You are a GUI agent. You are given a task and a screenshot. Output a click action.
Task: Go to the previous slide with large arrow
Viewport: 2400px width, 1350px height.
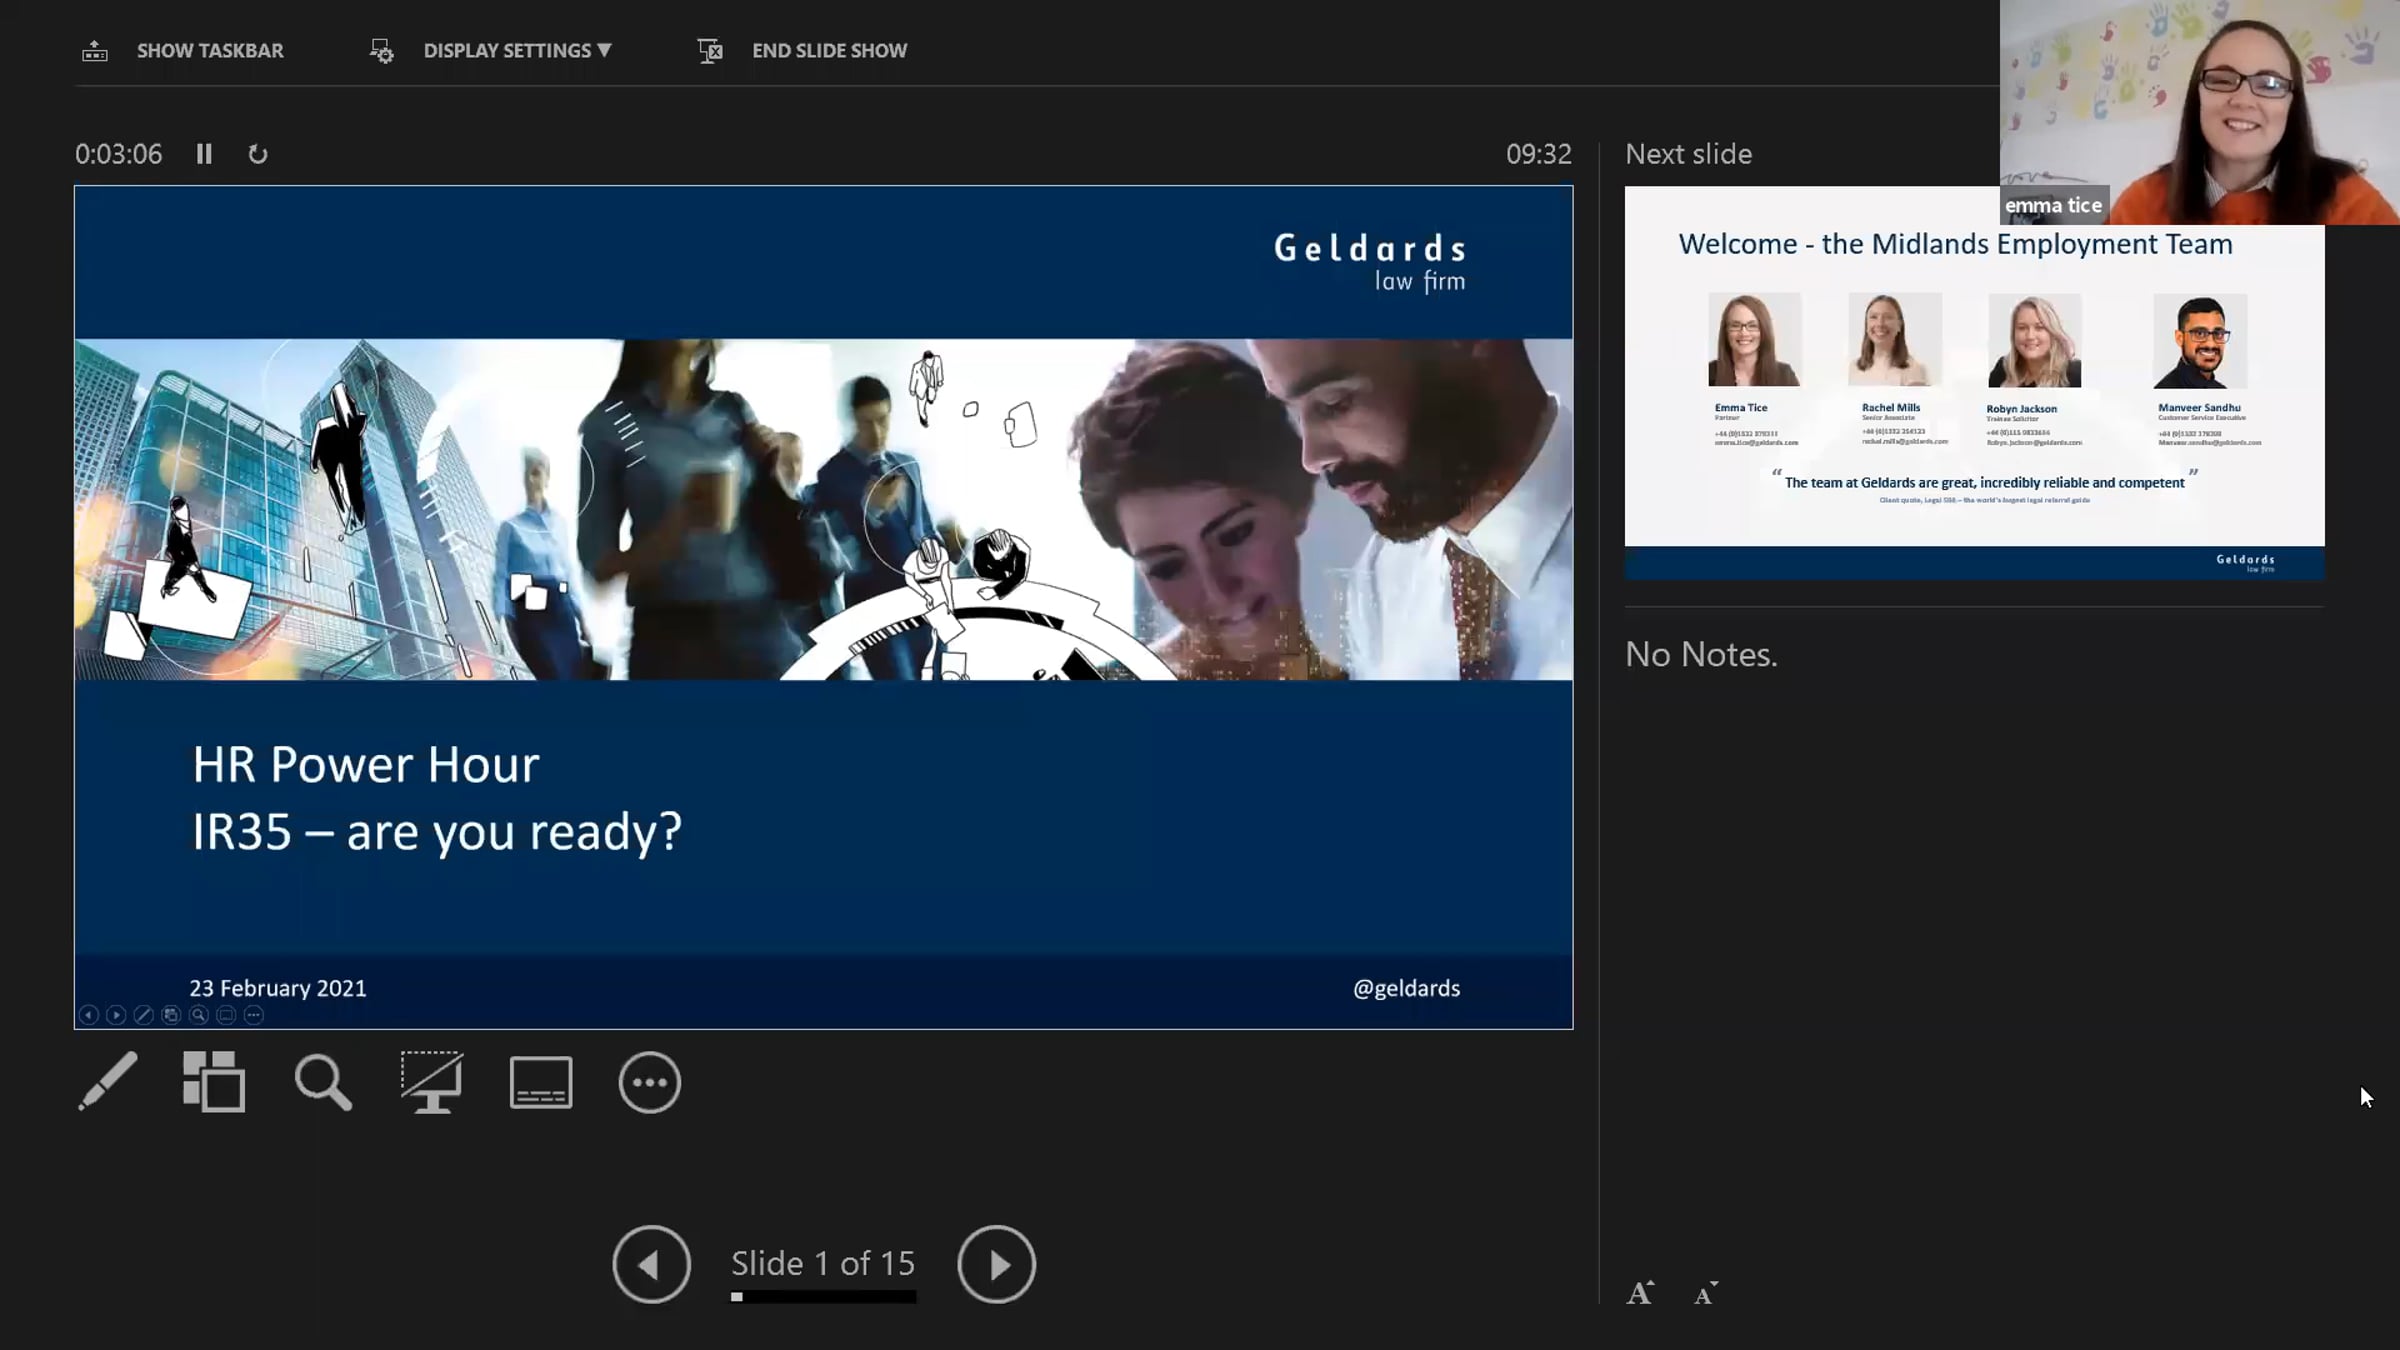[x=652, y=1264]
